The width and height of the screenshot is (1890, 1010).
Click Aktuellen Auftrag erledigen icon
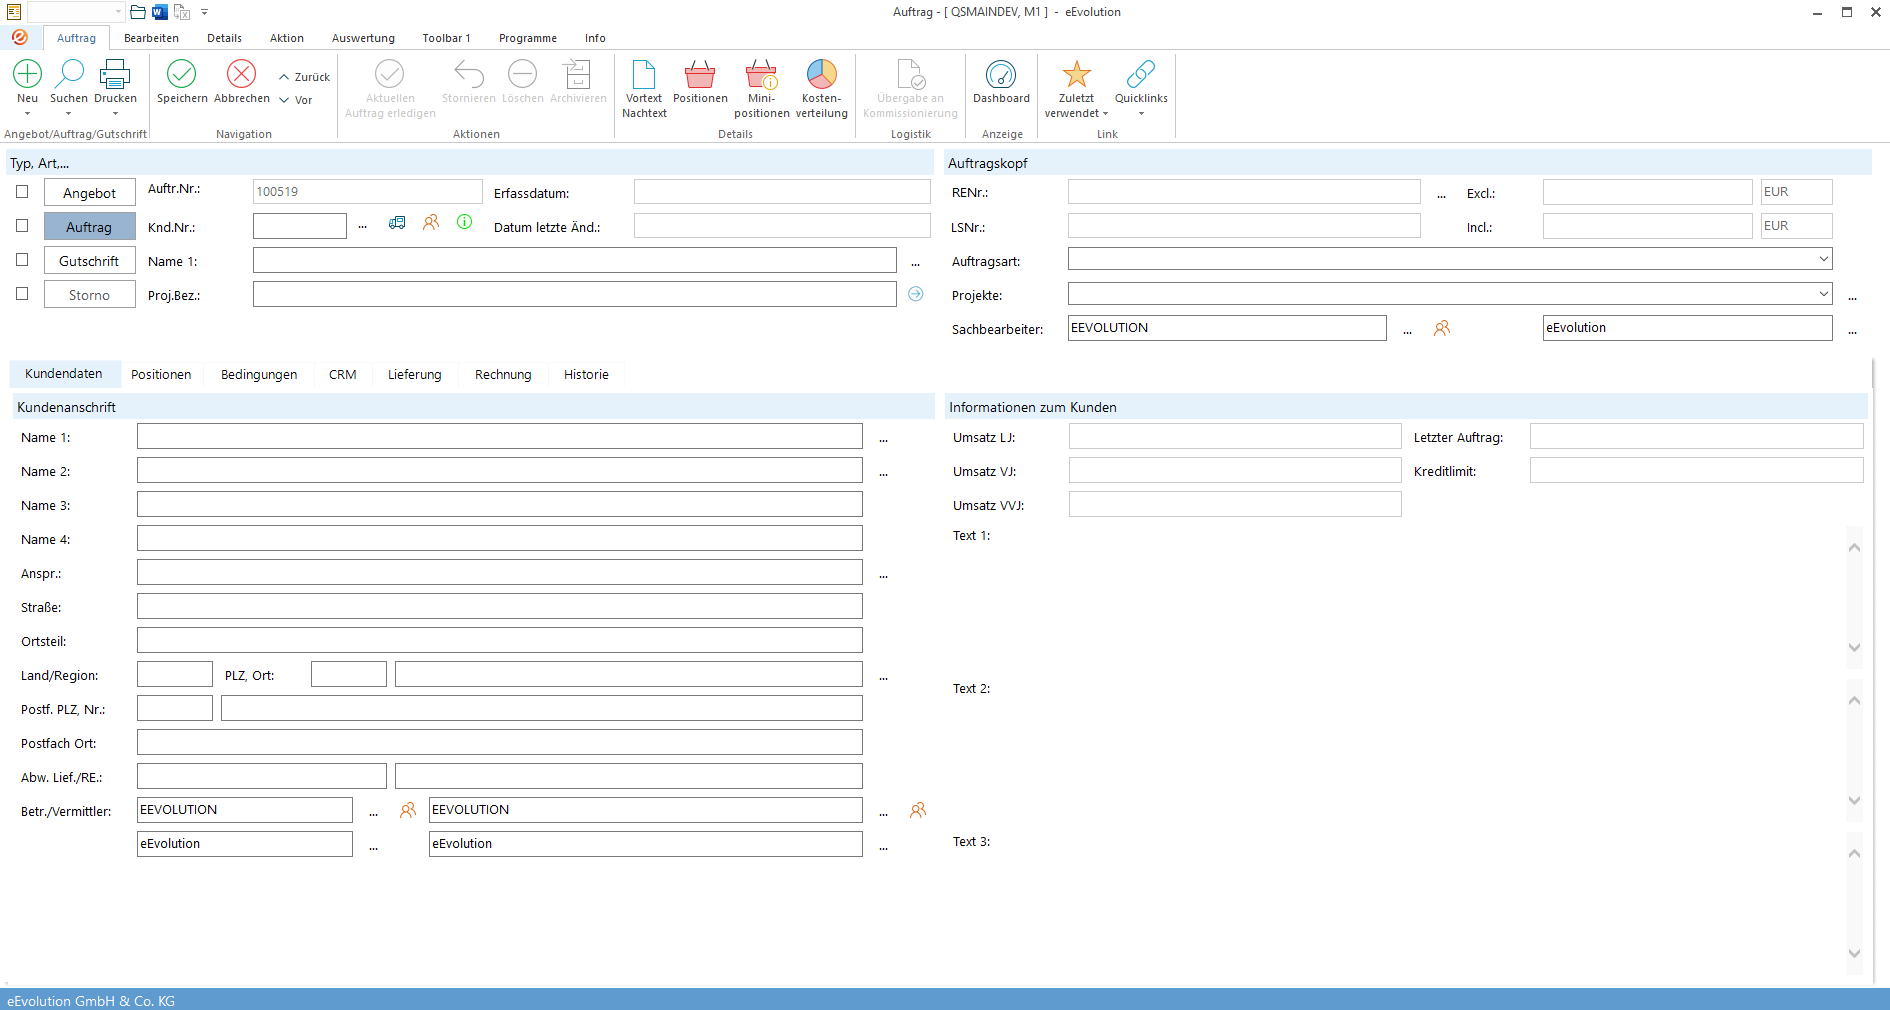390,74
